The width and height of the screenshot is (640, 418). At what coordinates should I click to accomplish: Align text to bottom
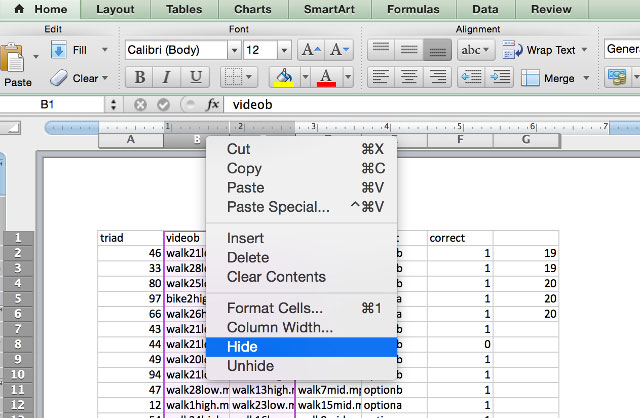(437, 50)
